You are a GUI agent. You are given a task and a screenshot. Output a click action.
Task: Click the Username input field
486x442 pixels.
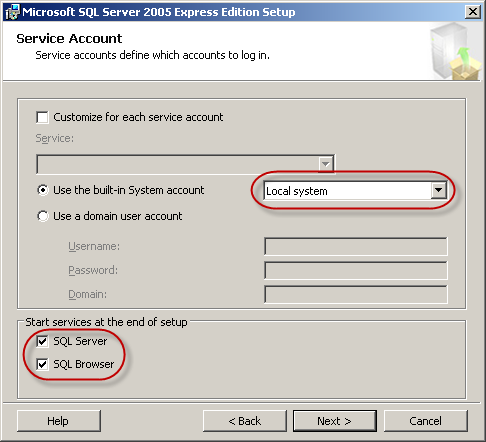click(x=356, y=246)
